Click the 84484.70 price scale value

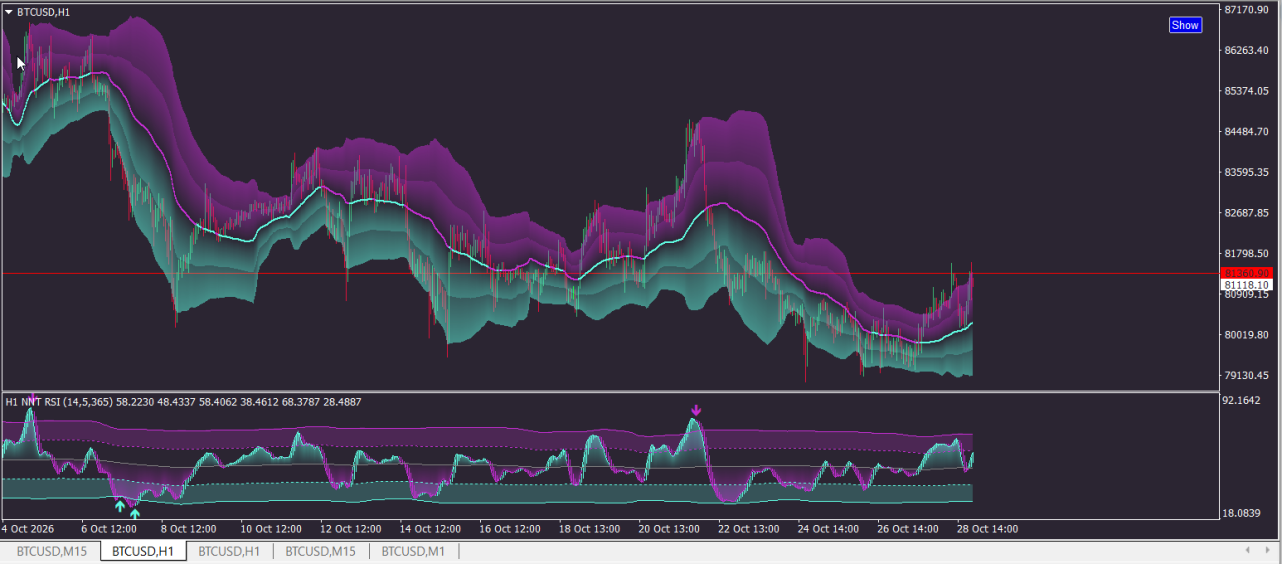pos(1247,132)
